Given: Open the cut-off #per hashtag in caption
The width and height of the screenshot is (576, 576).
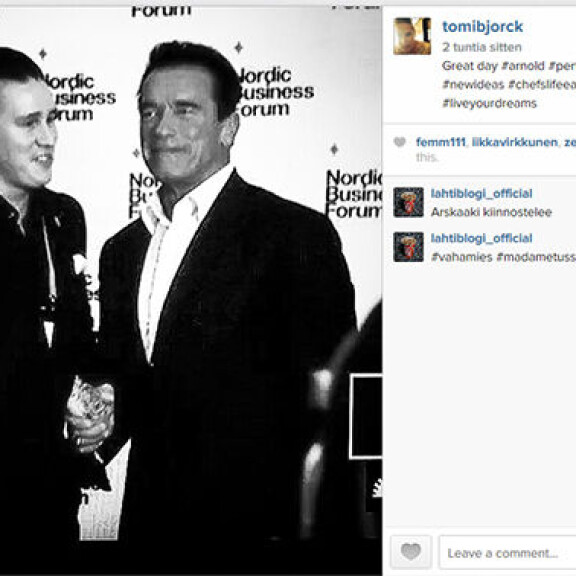Looking at the screenshot, I should [x=562, y=66].
